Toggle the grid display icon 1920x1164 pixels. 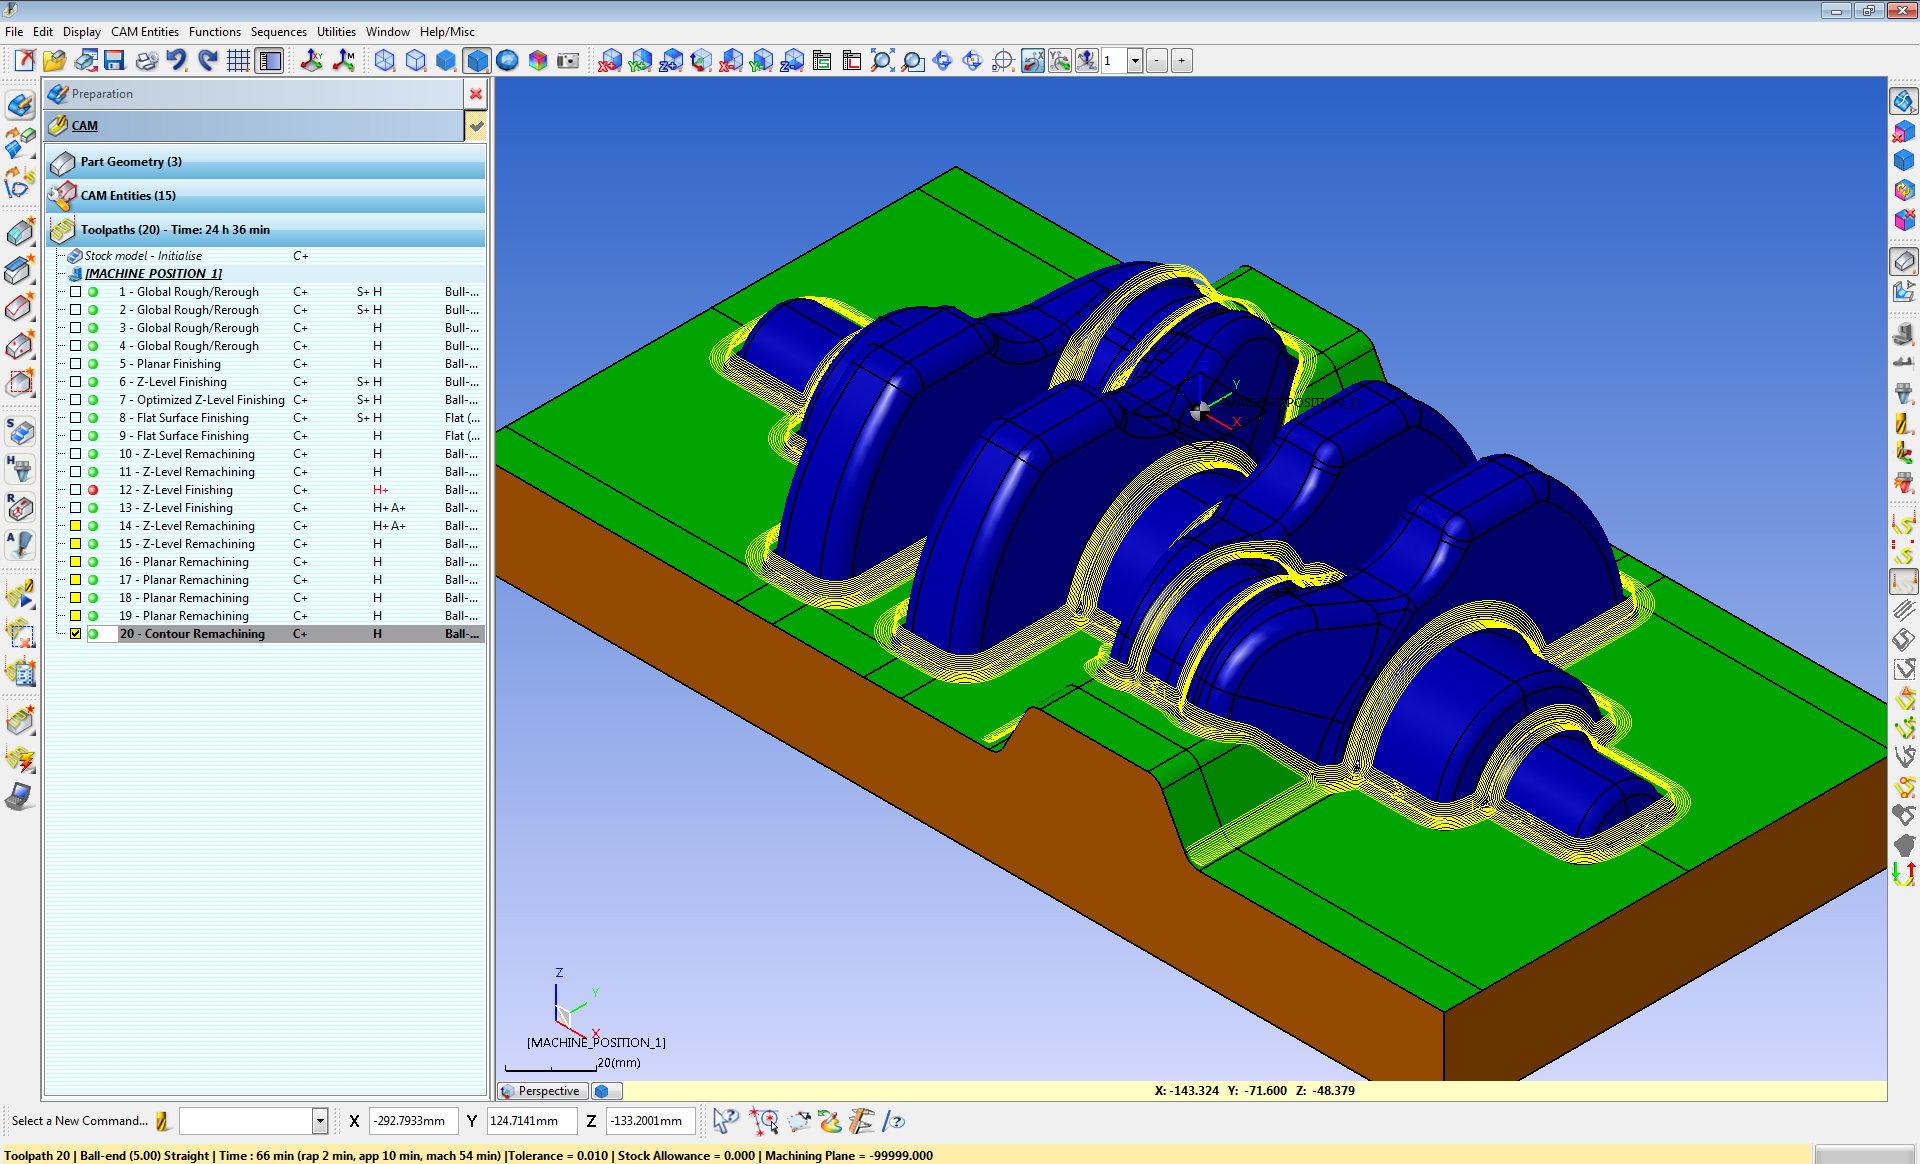[x=238, y=61]
